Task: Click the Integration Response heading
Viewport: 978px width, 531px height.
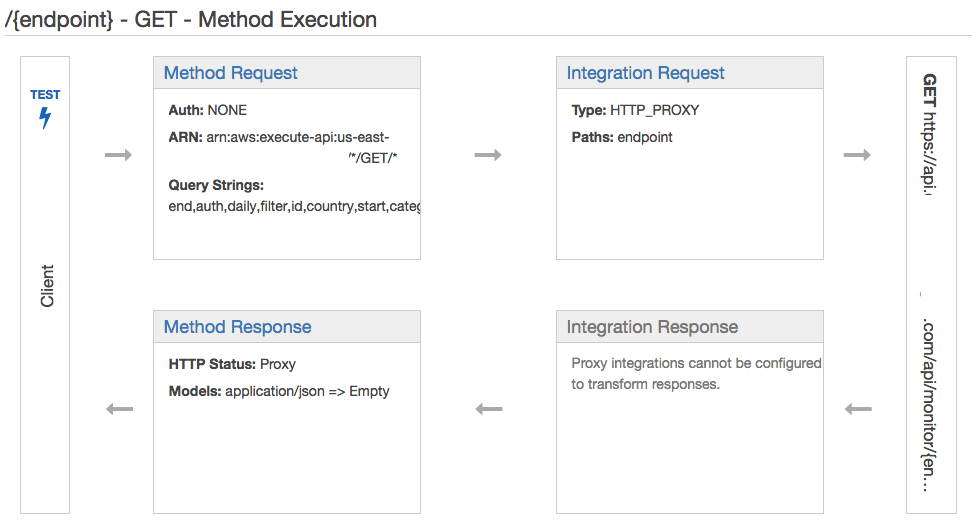Action: 652,327
